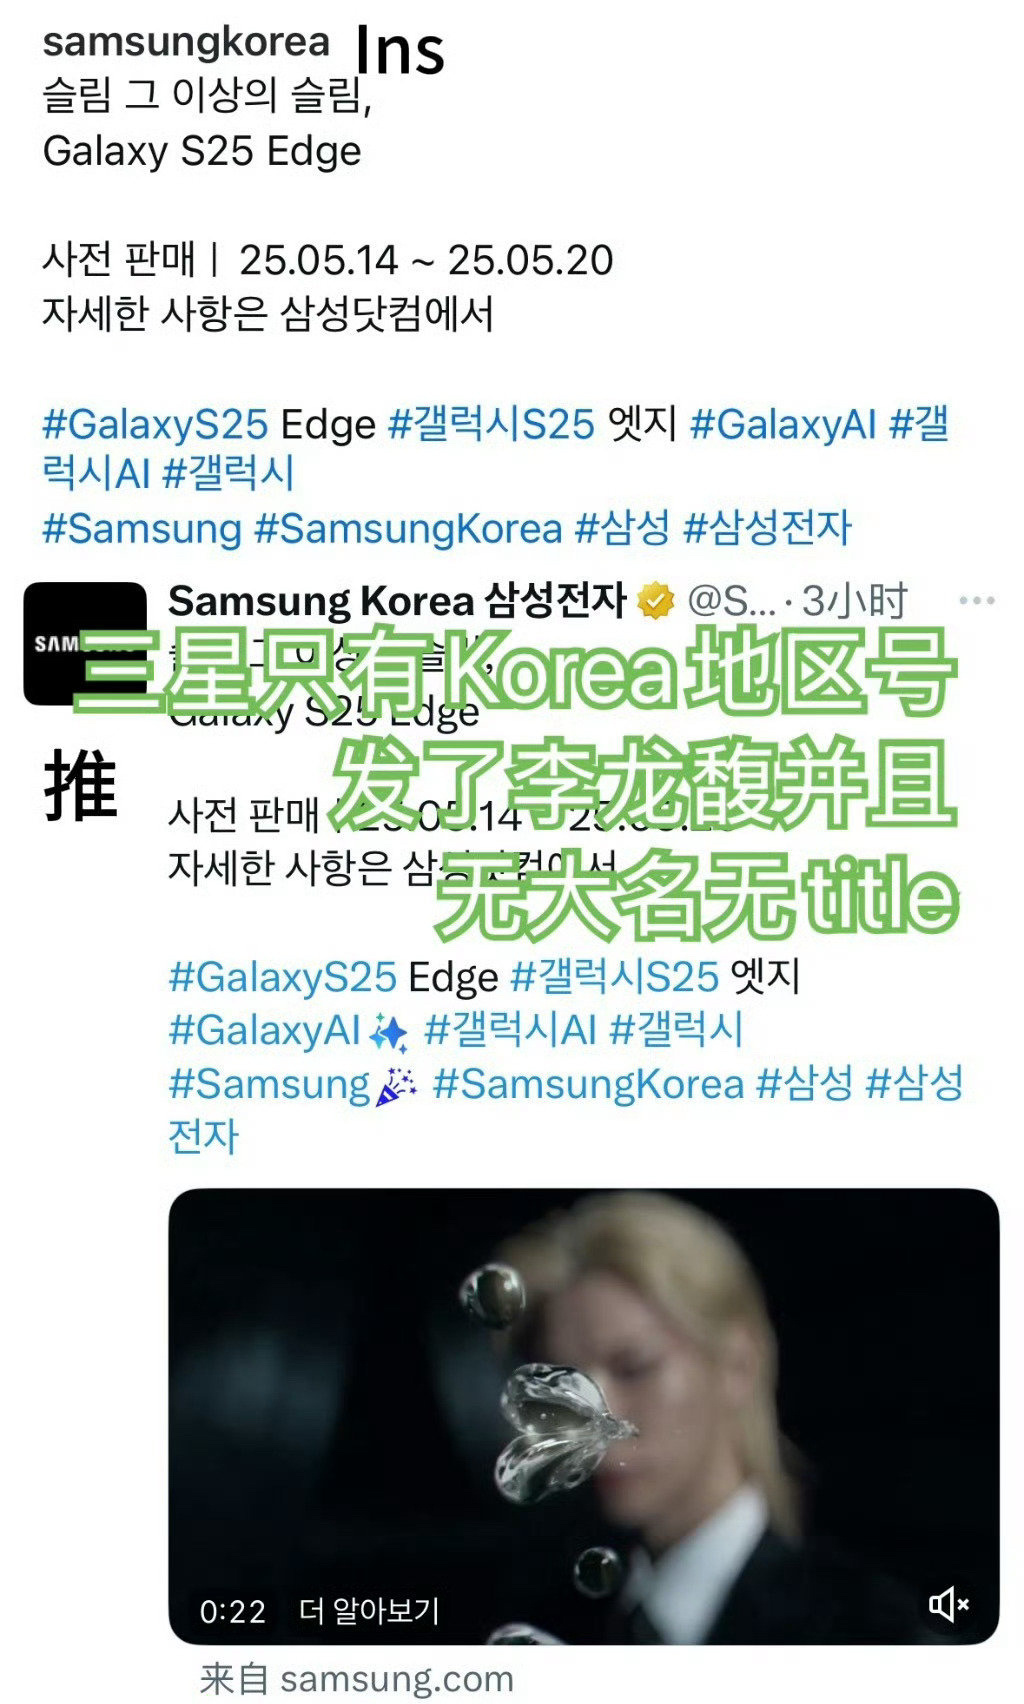Image resolution: width=1024 pixels, height=1704 pixels.
Task: Open the tweet's three-dot more menu
Action: (x=976, y=600)
